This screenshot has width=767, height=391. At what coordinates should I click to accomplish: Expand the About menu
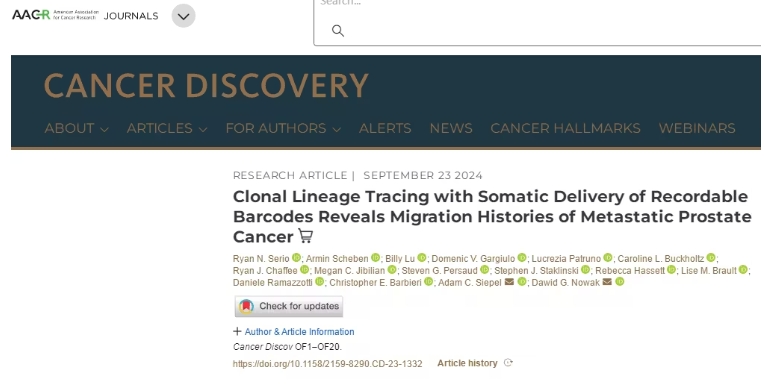(76, 128)
